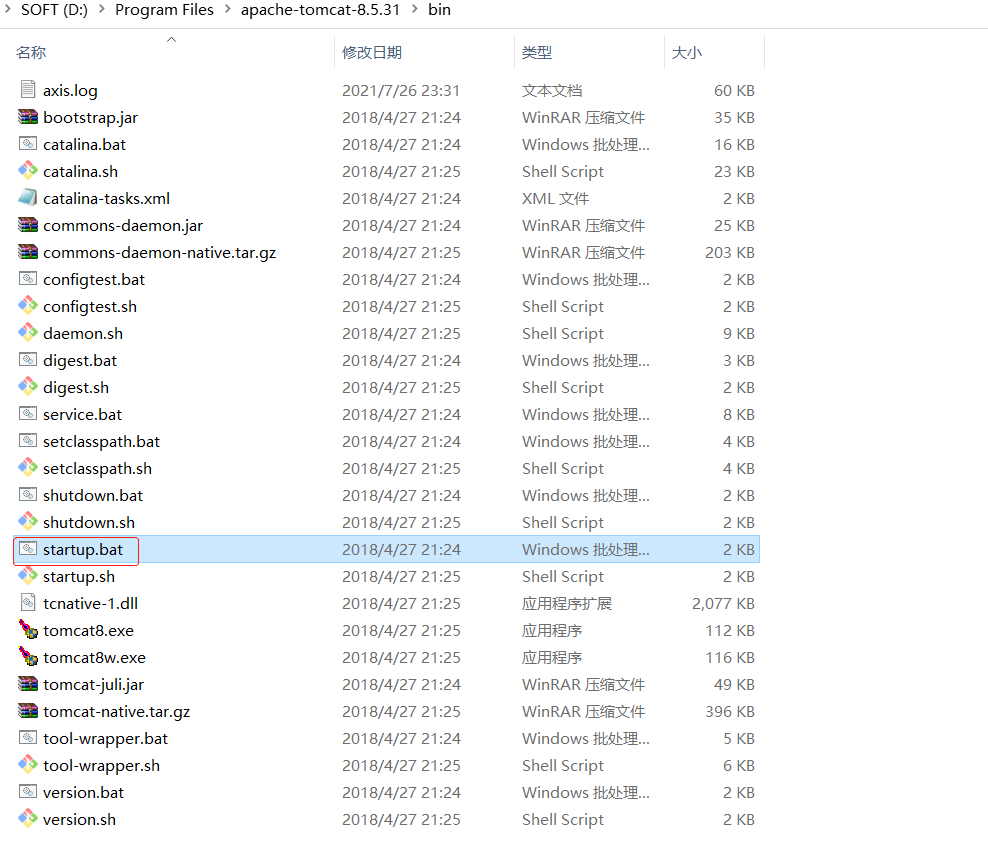Select the startup.bat batch file icon
Screen dimensions: 988x865
click(28, 549)
